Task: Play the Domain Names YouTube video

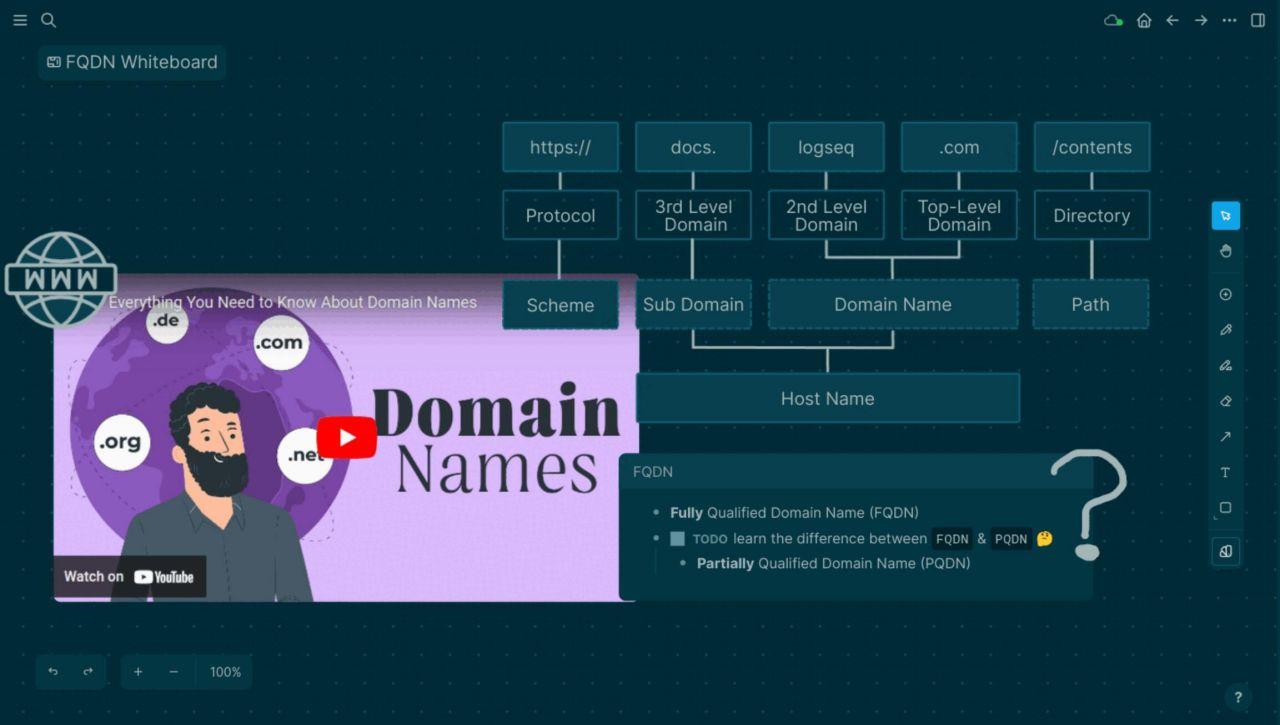Action: (346, 438)
